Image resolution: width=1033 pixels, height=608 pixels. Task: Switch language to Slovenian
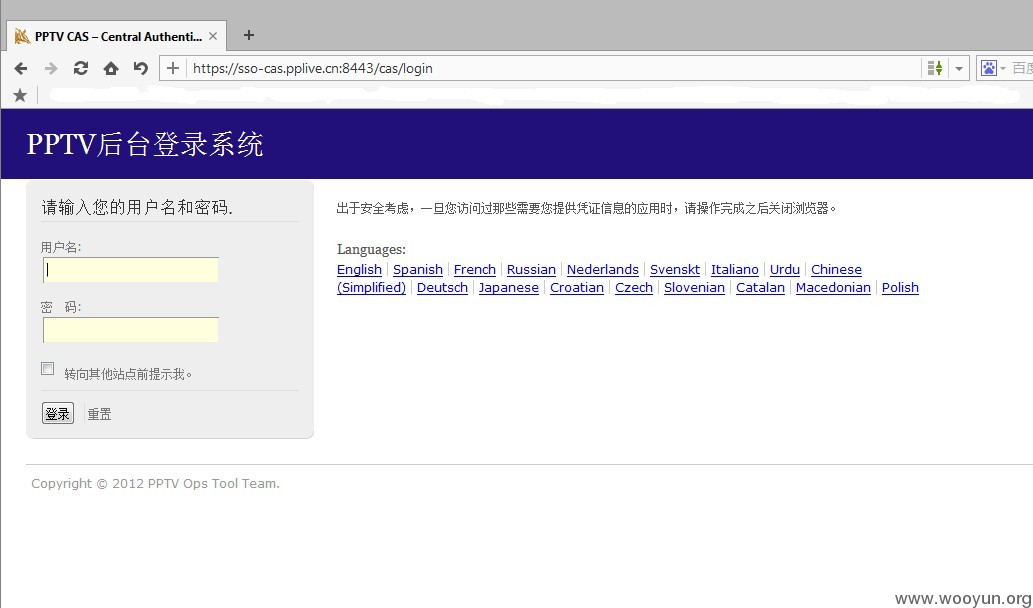tap(694, 288)
